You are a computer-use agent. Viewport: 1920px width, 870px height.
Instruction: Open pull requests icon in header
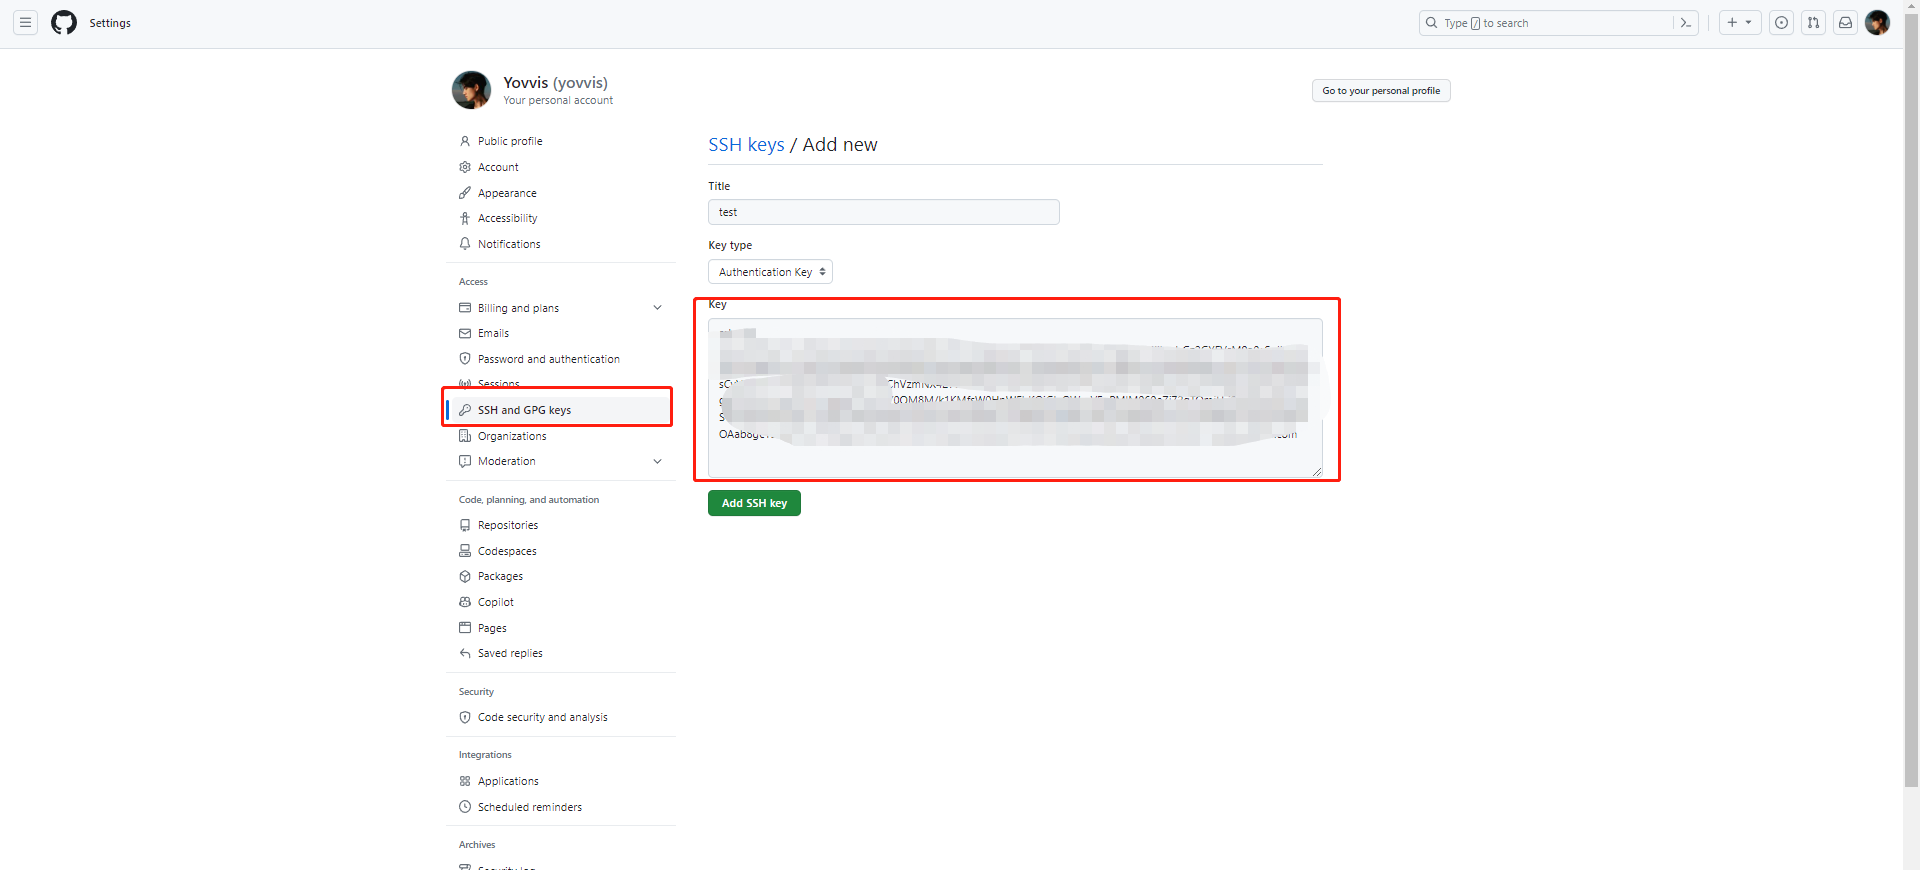point(1813,23)
